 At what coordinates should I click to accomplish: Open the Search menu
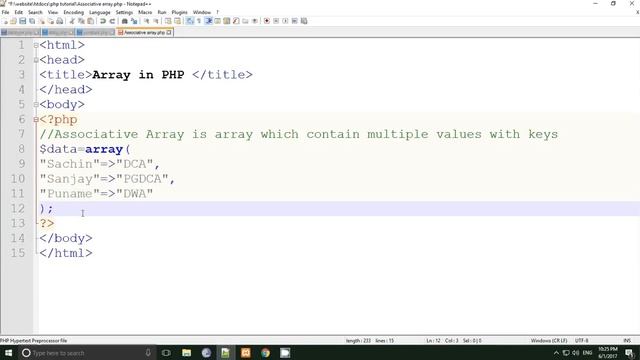point(35,12)
